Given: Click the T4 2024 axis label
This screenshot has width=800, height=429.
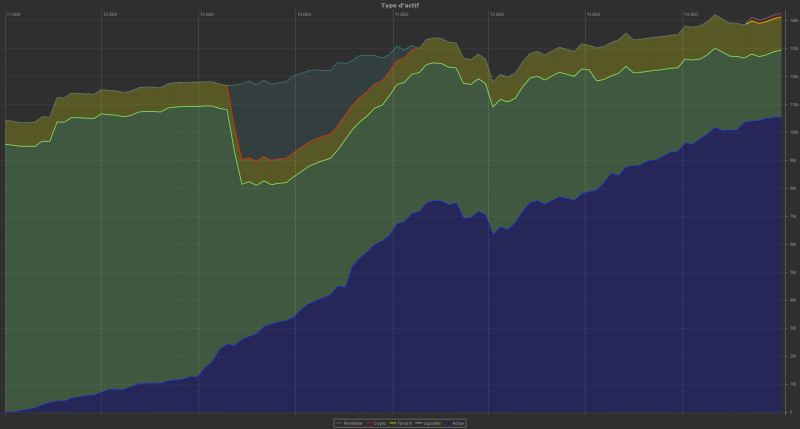Looking at the screenshot, I should coord(303,15).
